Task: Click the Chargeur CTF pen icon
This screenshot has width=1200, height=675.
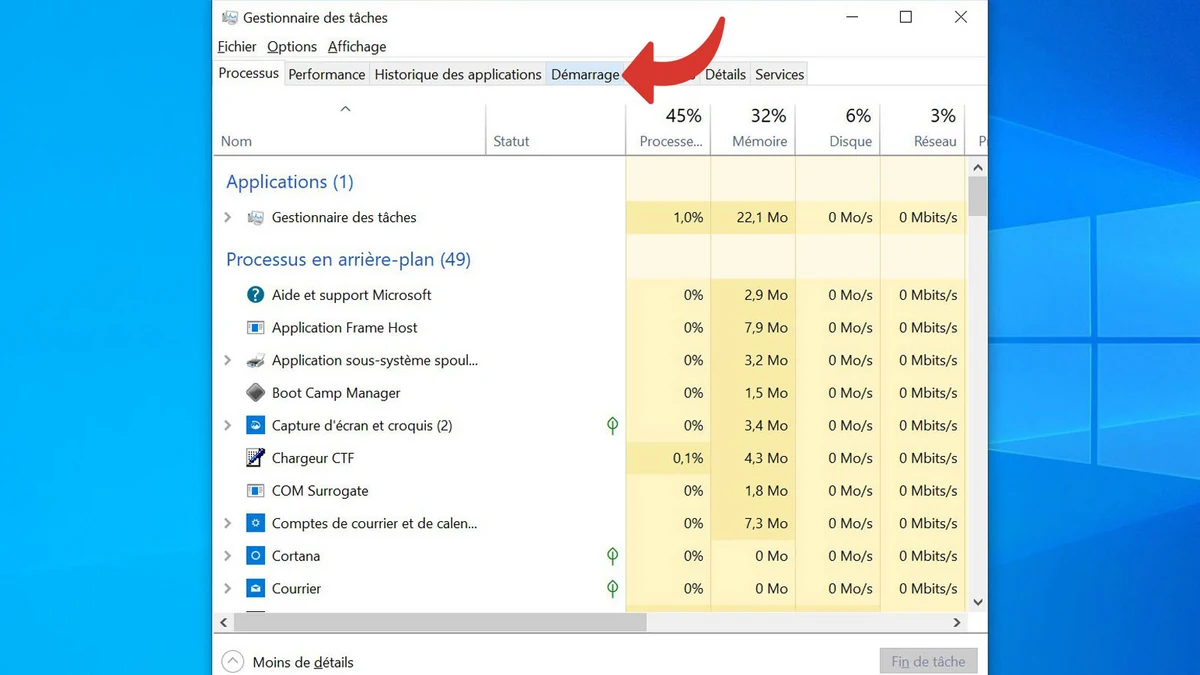Action: (255, 458)
